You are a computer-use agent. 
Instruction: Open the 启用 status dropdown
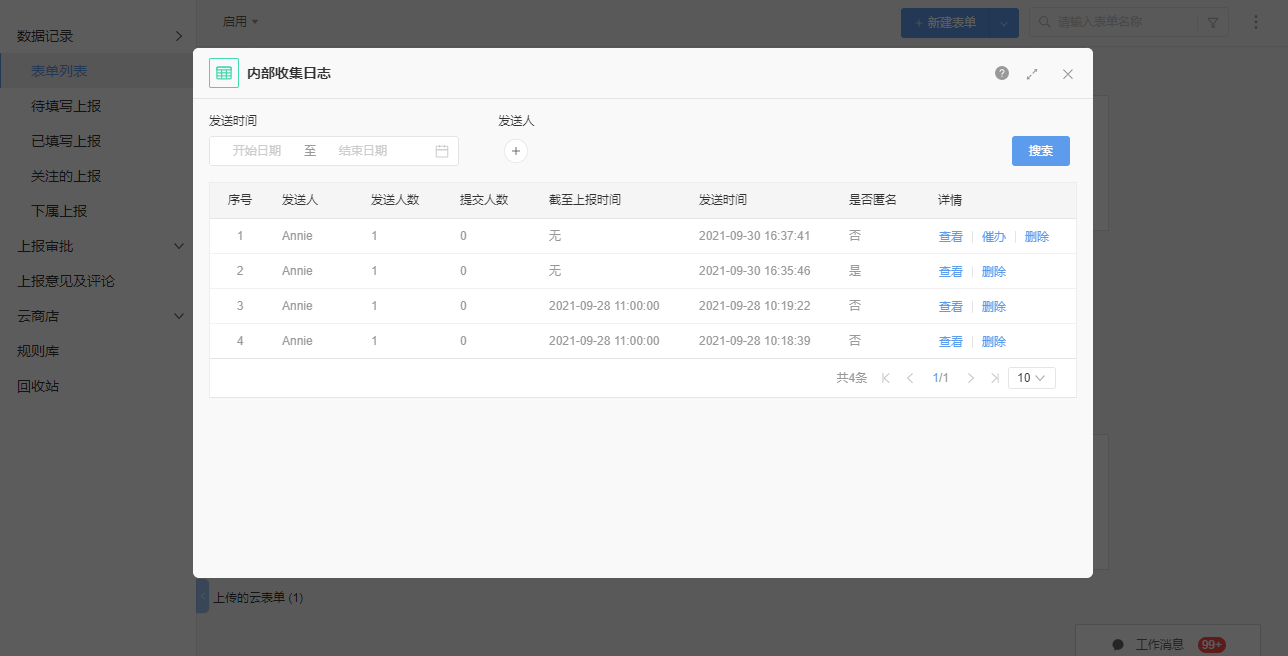[240, 21]
